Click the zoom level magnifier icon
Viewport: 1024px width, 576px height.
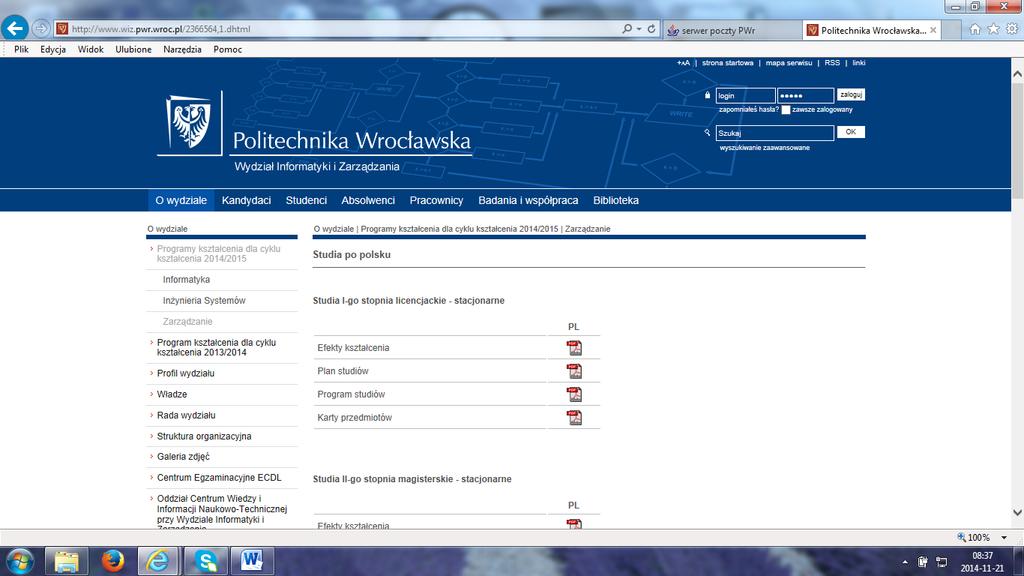961,537
